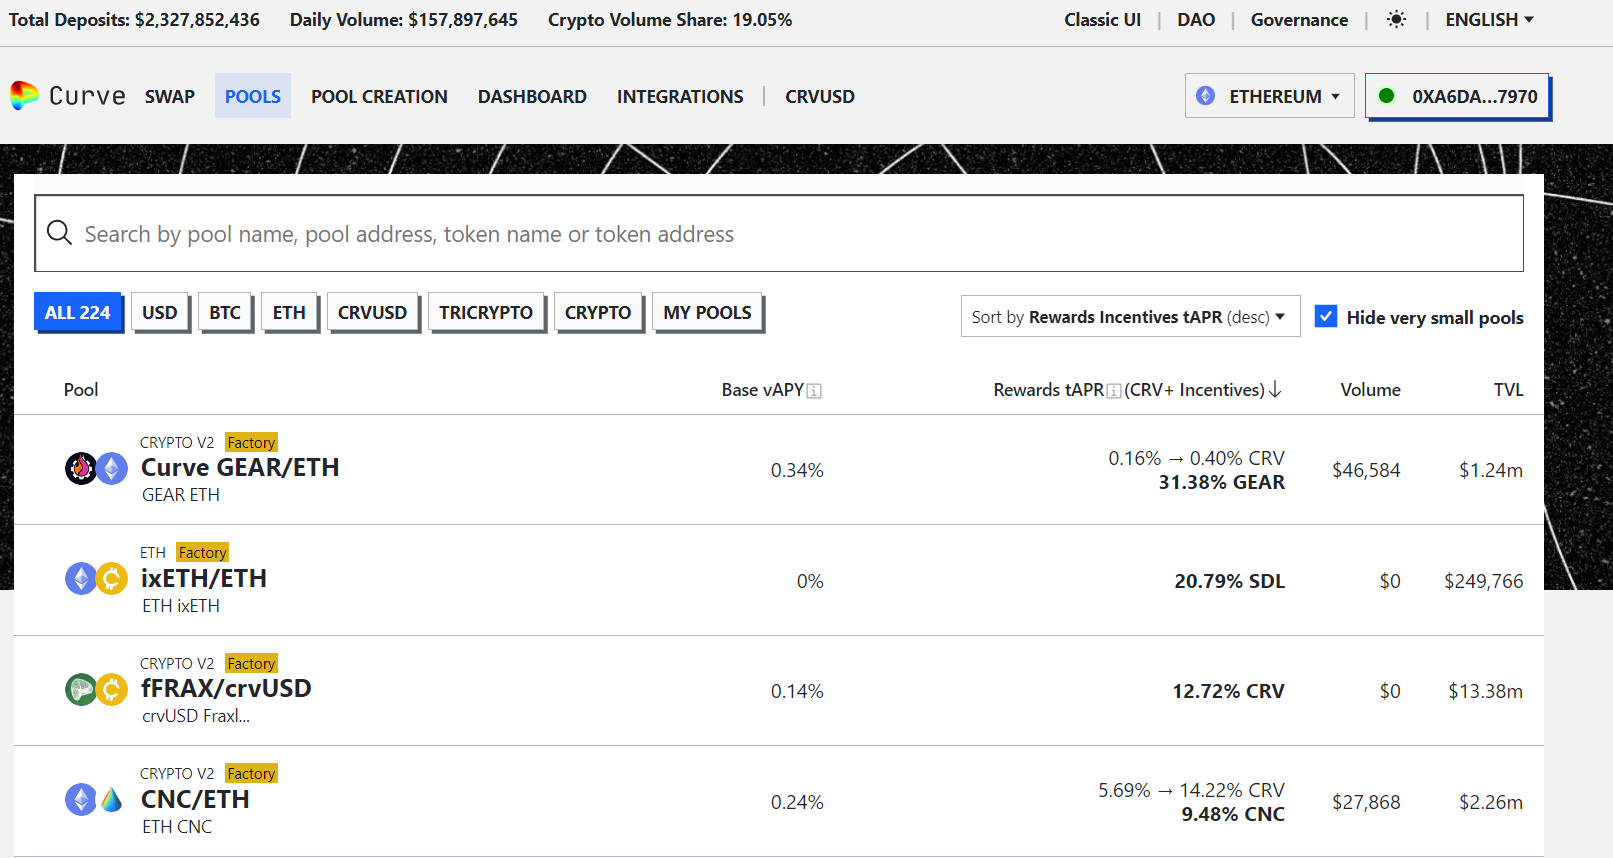Screen dimensions: 1613x858
Task: Open the Swap page
Action: point(170,96)
